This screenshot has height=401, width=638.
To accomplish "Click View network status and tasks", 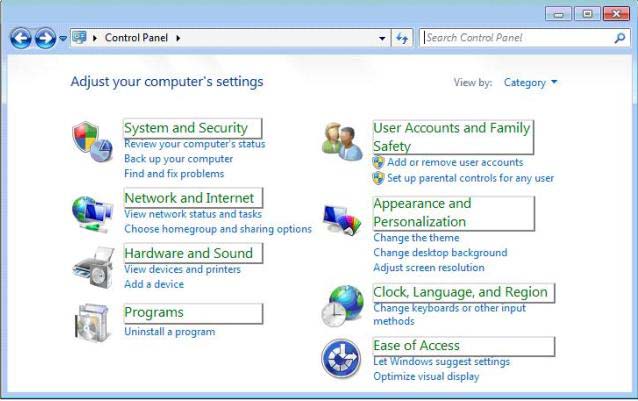I will click(193, 214).
